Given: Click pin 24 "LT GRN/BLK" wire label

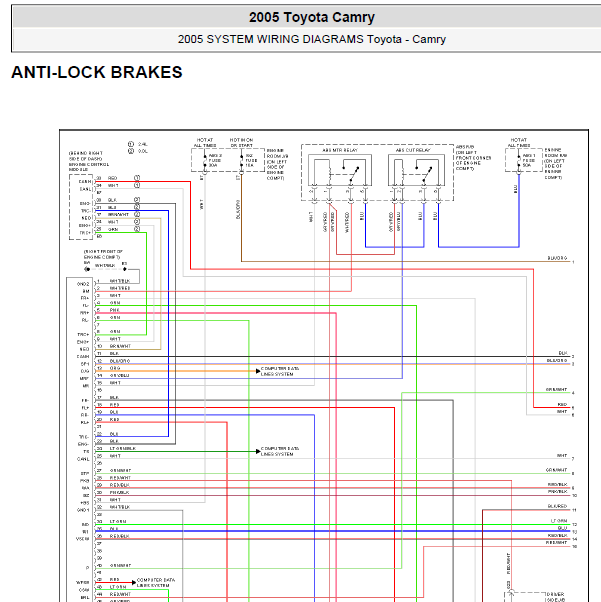Looking at the screenshot, I should pos(123,448).
